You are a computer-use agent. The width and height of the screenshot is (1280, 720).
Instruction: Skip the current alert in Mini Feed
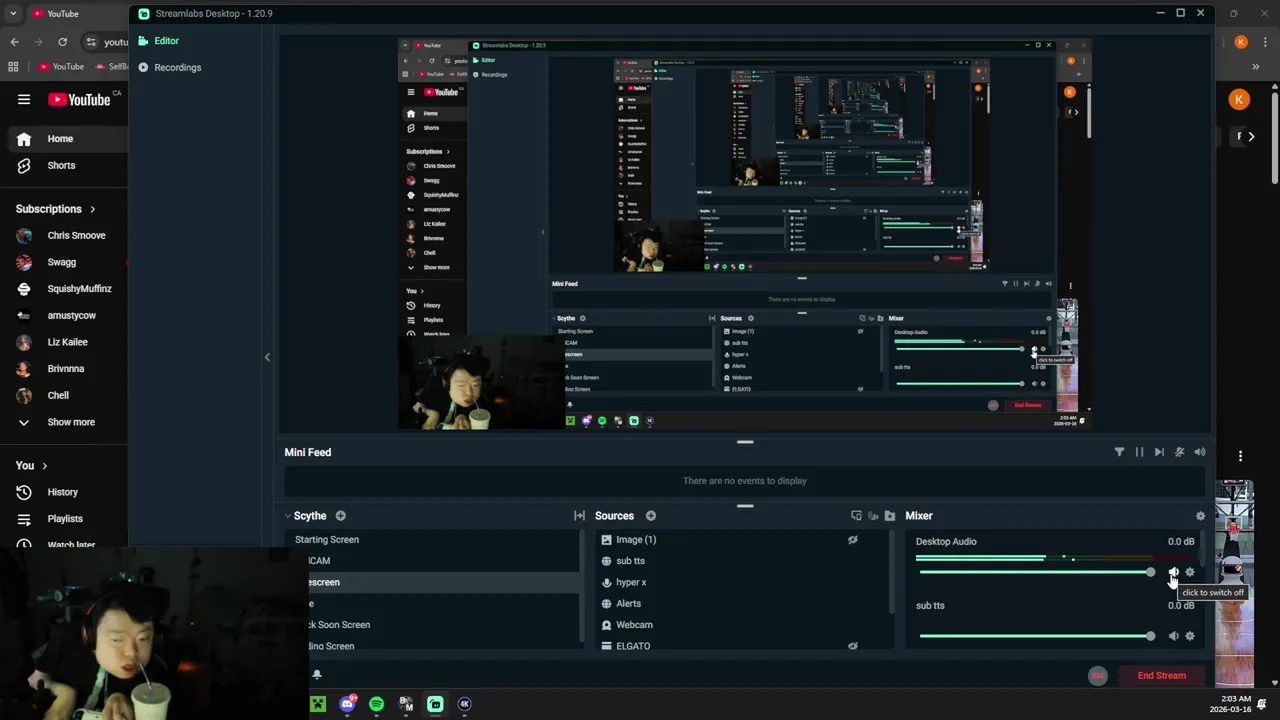1159,452
